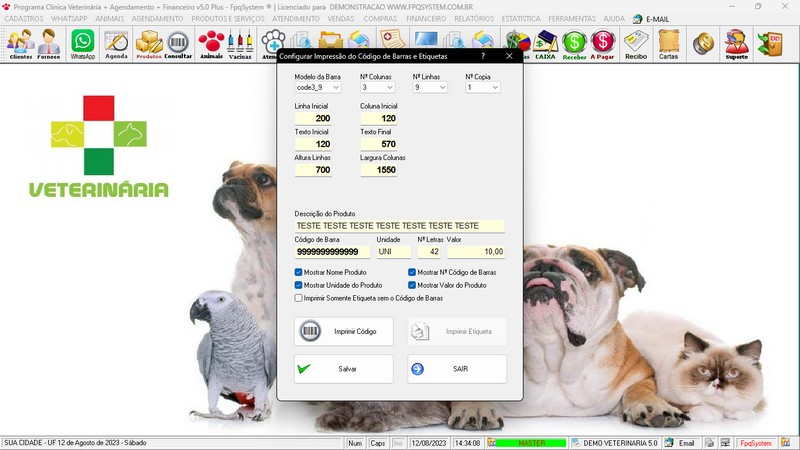The width and height of the screenshot is (800, 450).
Task: Toggle Mostrar Nº Código de Barras checkbox
Action: tap(412, 272)
